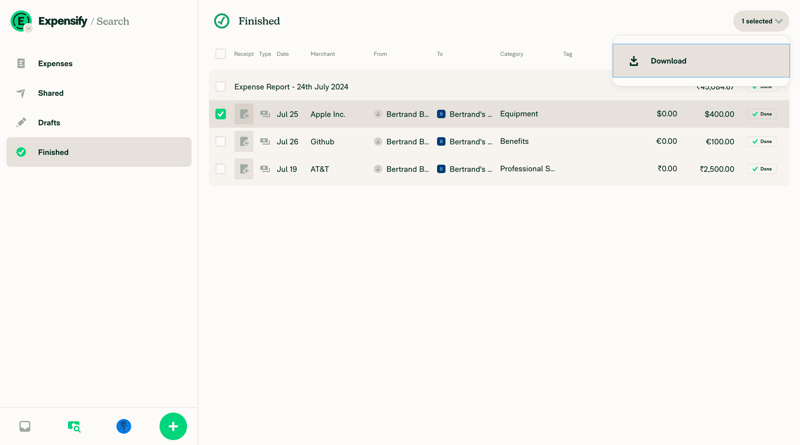Select Finished in the sidebar
This screenshot has width=800, height=445.
[98, 152]
